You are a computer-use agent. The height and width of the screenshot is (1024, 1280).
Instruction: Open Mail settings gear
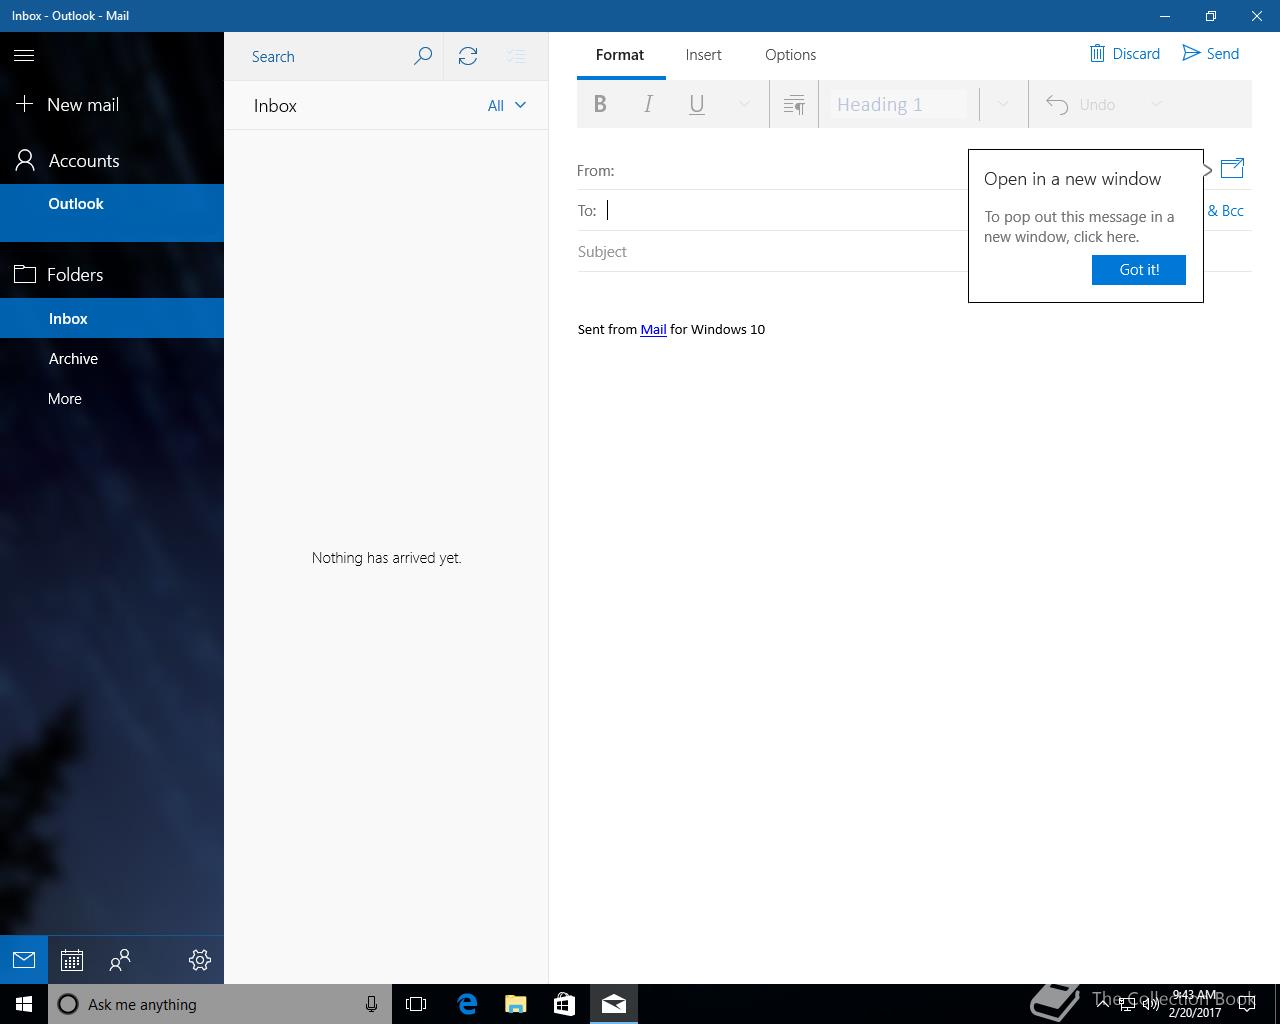tap(200, 960)
